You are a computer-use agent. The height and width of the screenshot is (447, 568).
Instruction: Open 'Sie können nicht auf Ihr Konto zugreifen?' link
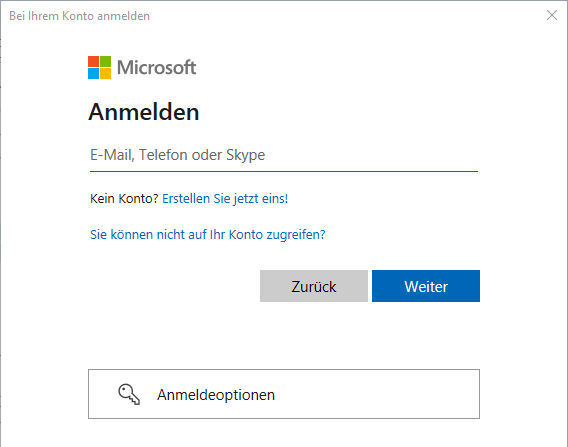tap(208, 234)
